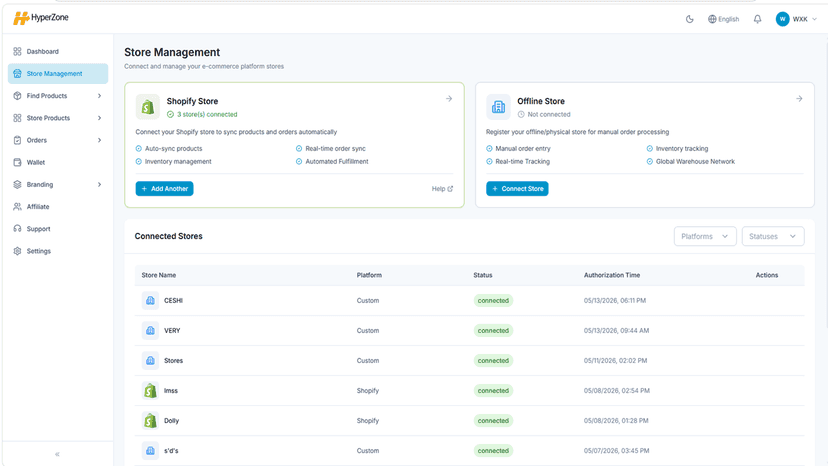The width and height of the screenshot is (828, 466).
Task: Click connected badge in s'd's row
Action: point(493,451)
